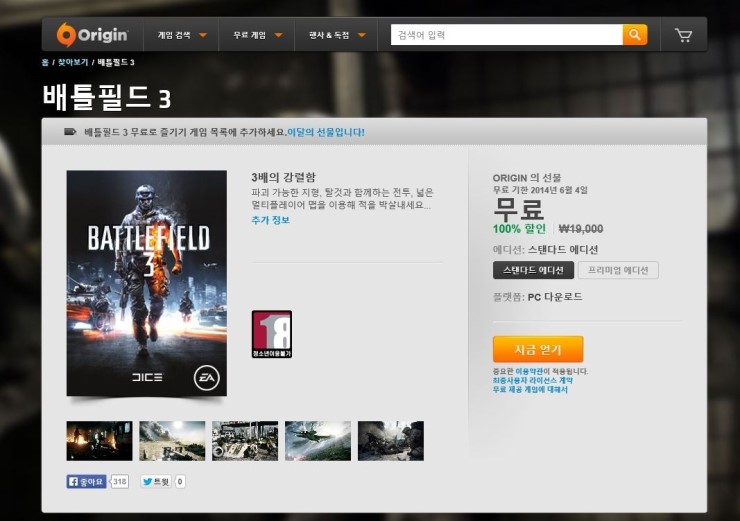The image size is (740, 521).
Task: Click the Battlefield 3 cover art image
Action: tap(146, 283)
